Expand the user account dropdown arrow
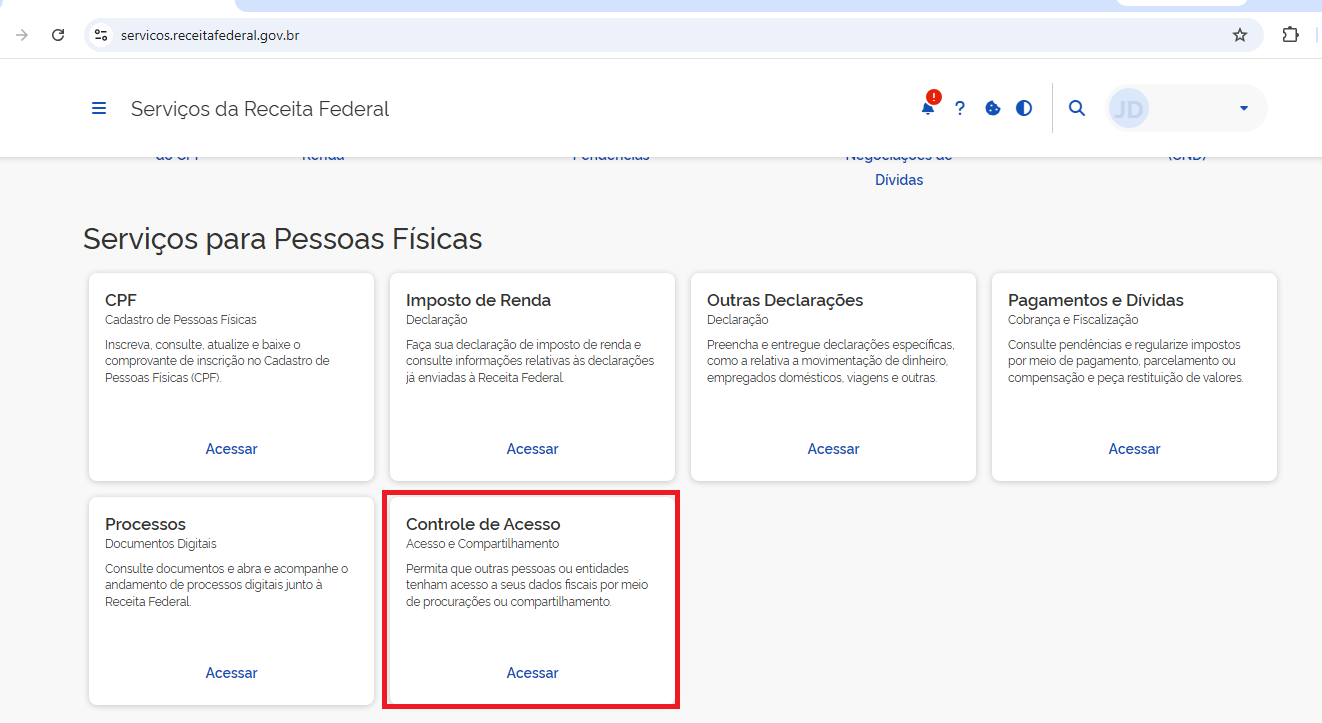The height and width of the screenshot is (723, 1322). tap(1244, 108)
